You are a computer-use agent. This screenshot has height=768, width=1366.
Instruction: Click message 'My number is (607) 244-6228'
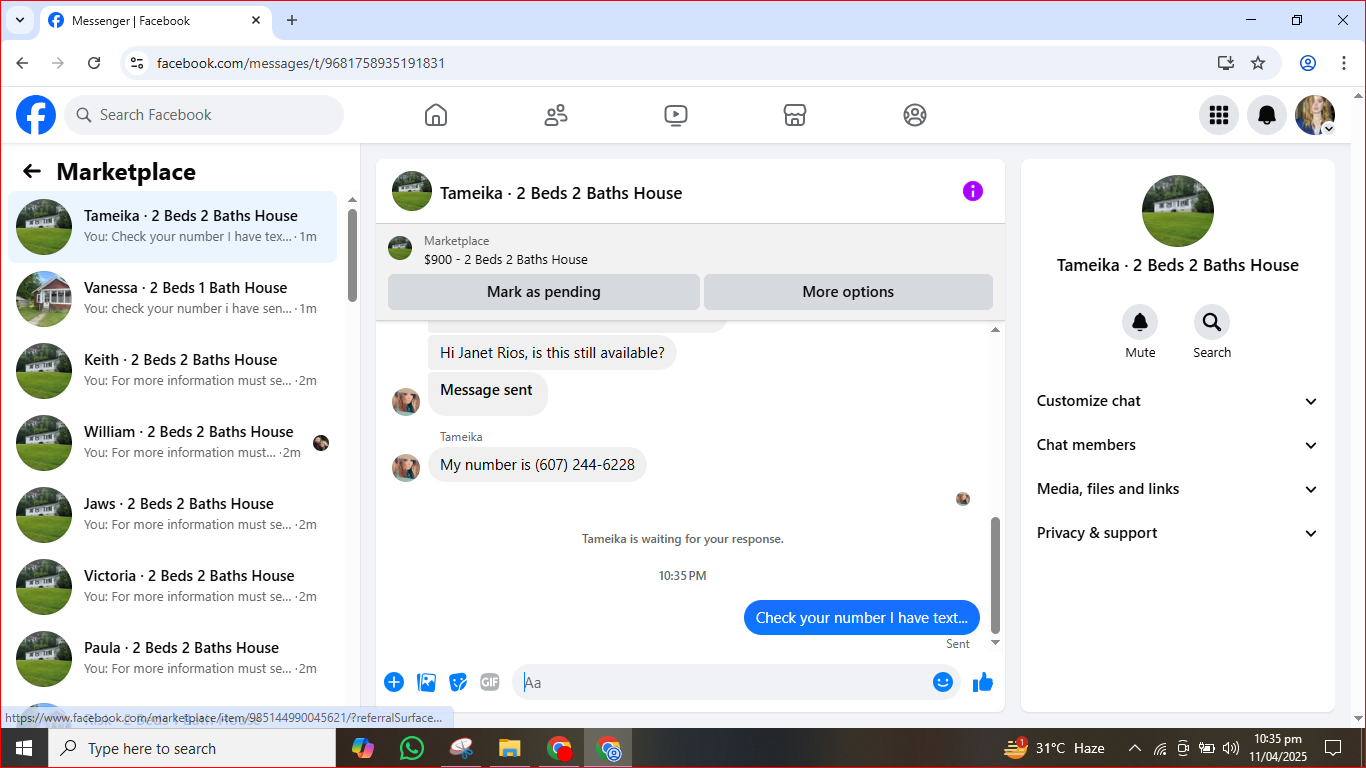[538, 465]
